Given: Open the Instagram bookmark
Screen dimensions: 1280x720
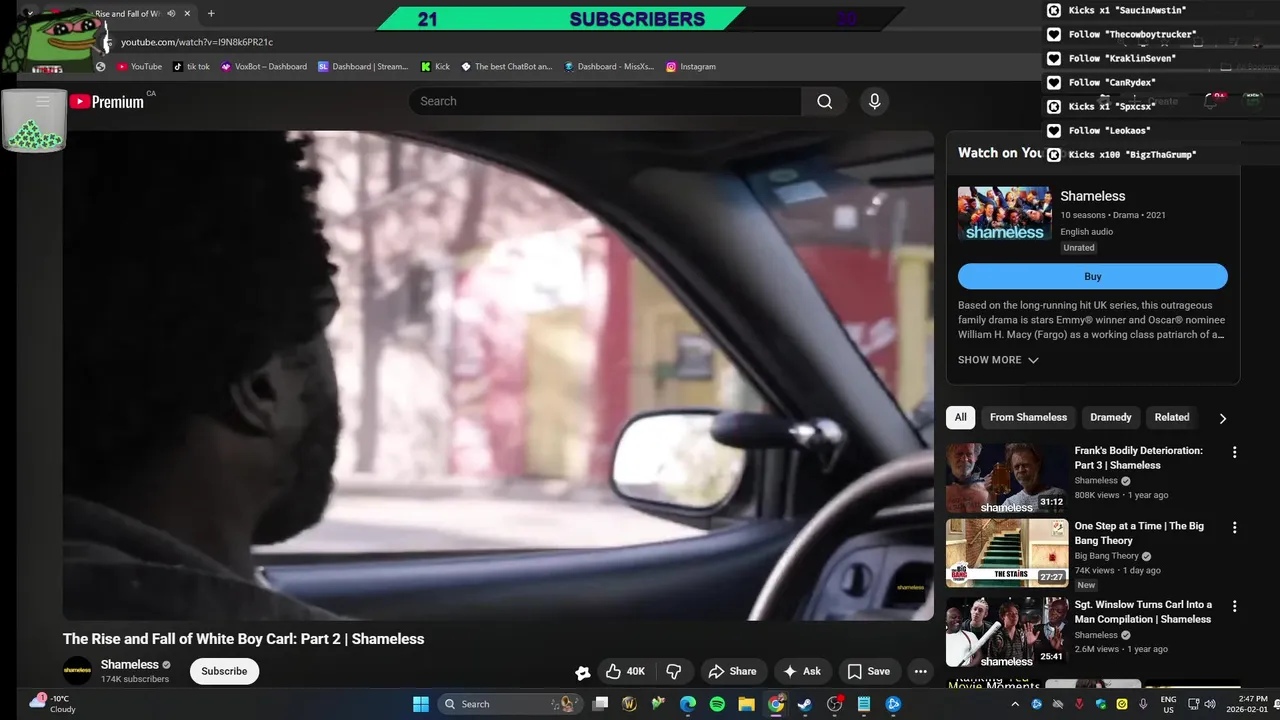Looking at the screenshot, I should pyautogui.click(x=691, y=66).
